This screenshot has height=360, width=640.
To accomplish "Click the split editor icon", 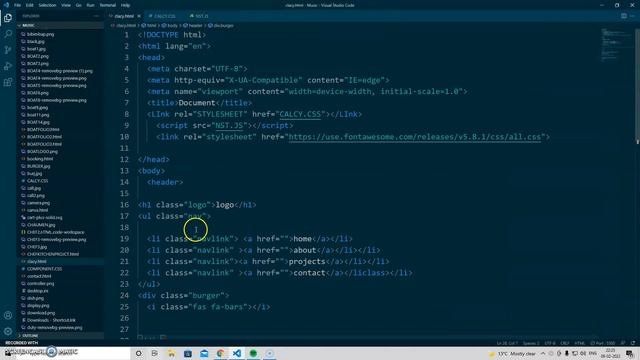I will coord(624,16).
